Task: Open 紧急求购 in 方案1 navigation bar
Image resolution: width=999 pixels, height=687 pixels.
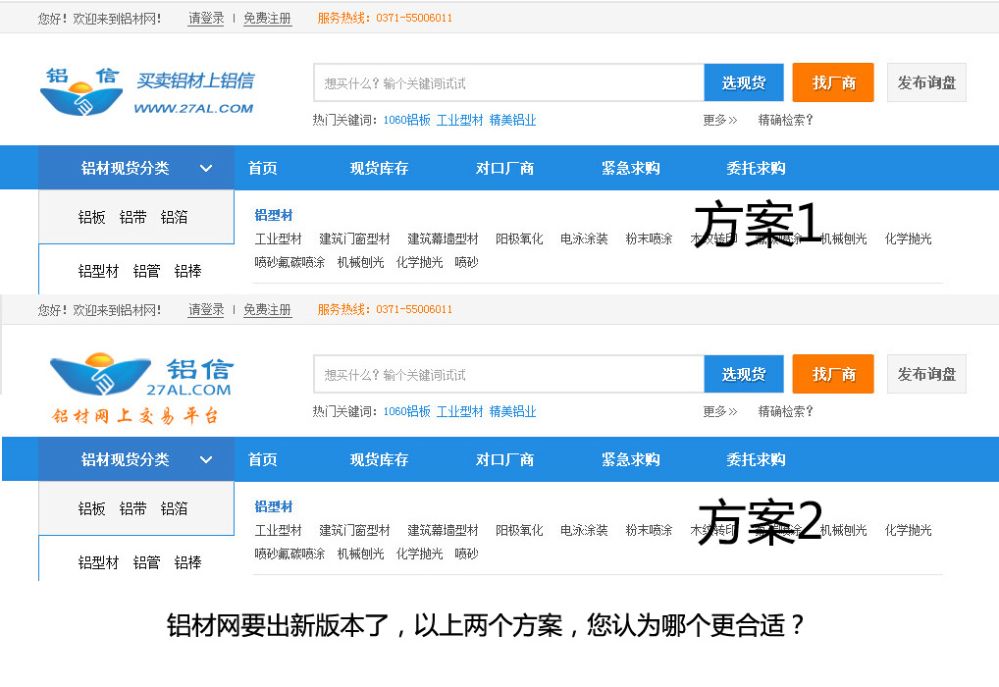Action: (631, 168)
